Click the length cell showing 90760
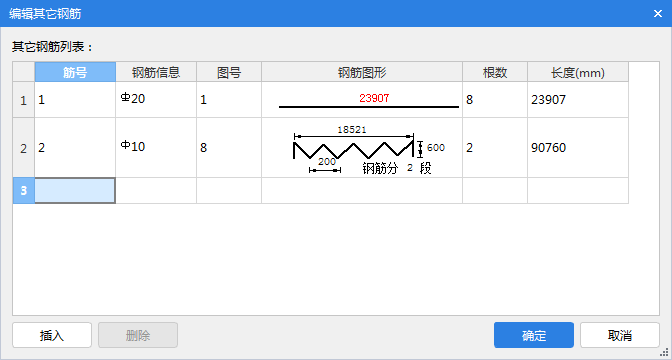This screenshot has width=672, height=360. (x=578, y=148)
